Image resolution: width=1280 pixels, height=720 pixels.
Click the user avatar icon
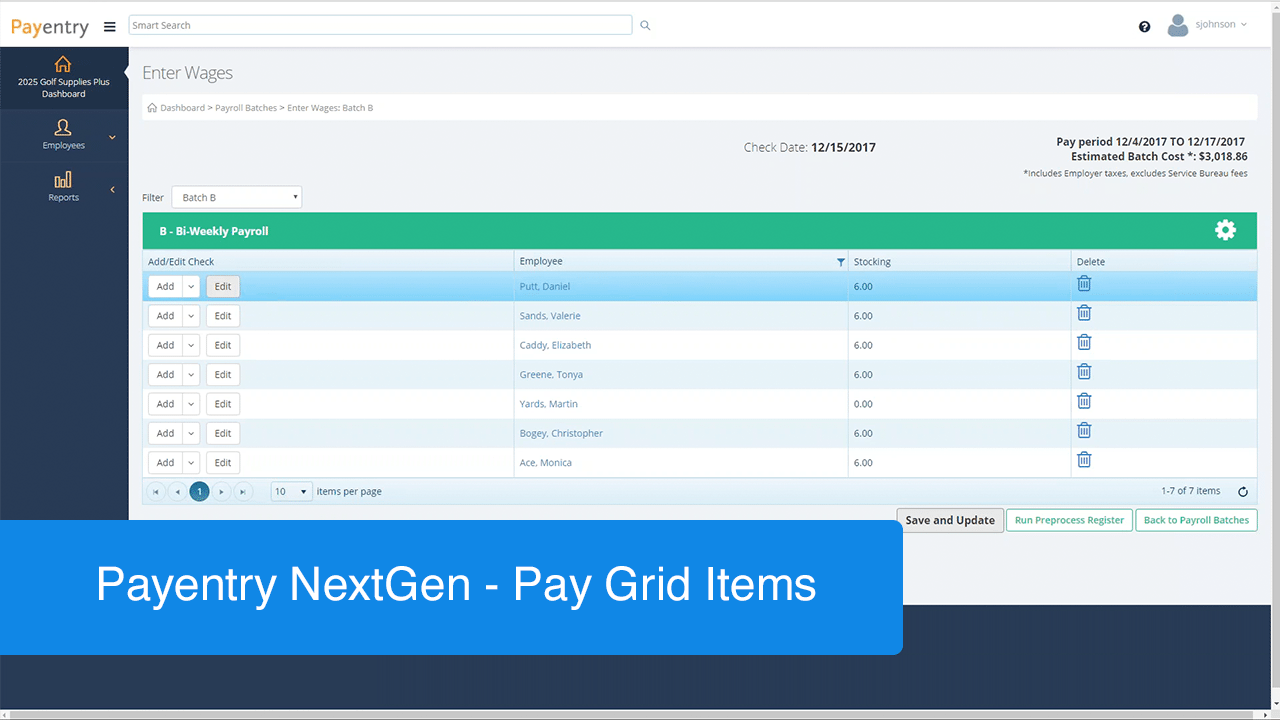tap(1178, 25)
